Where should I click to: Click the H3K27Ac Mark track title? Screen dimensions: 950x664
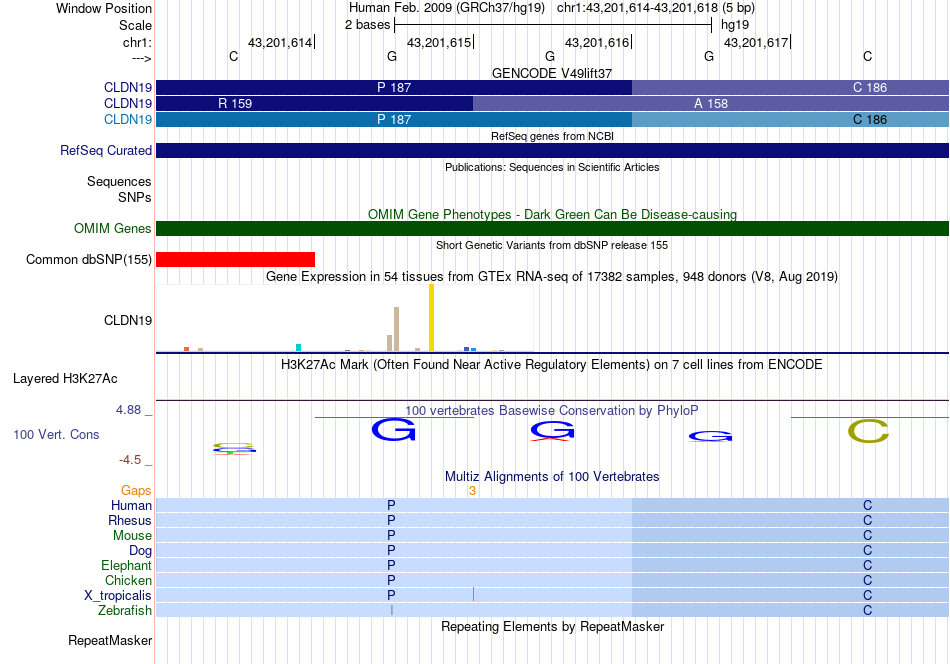pos(552,365)
